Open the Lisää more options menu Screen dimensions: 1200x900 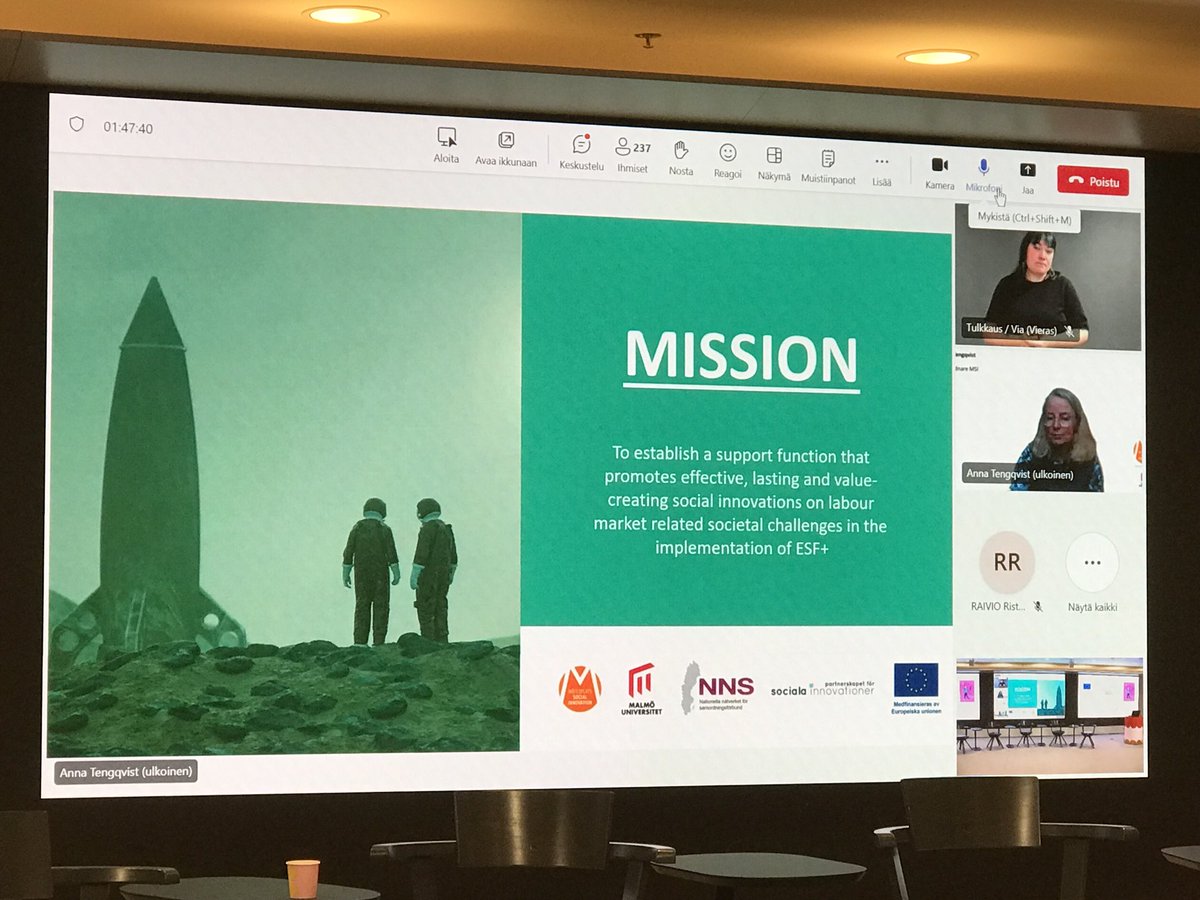pos(881,169)
